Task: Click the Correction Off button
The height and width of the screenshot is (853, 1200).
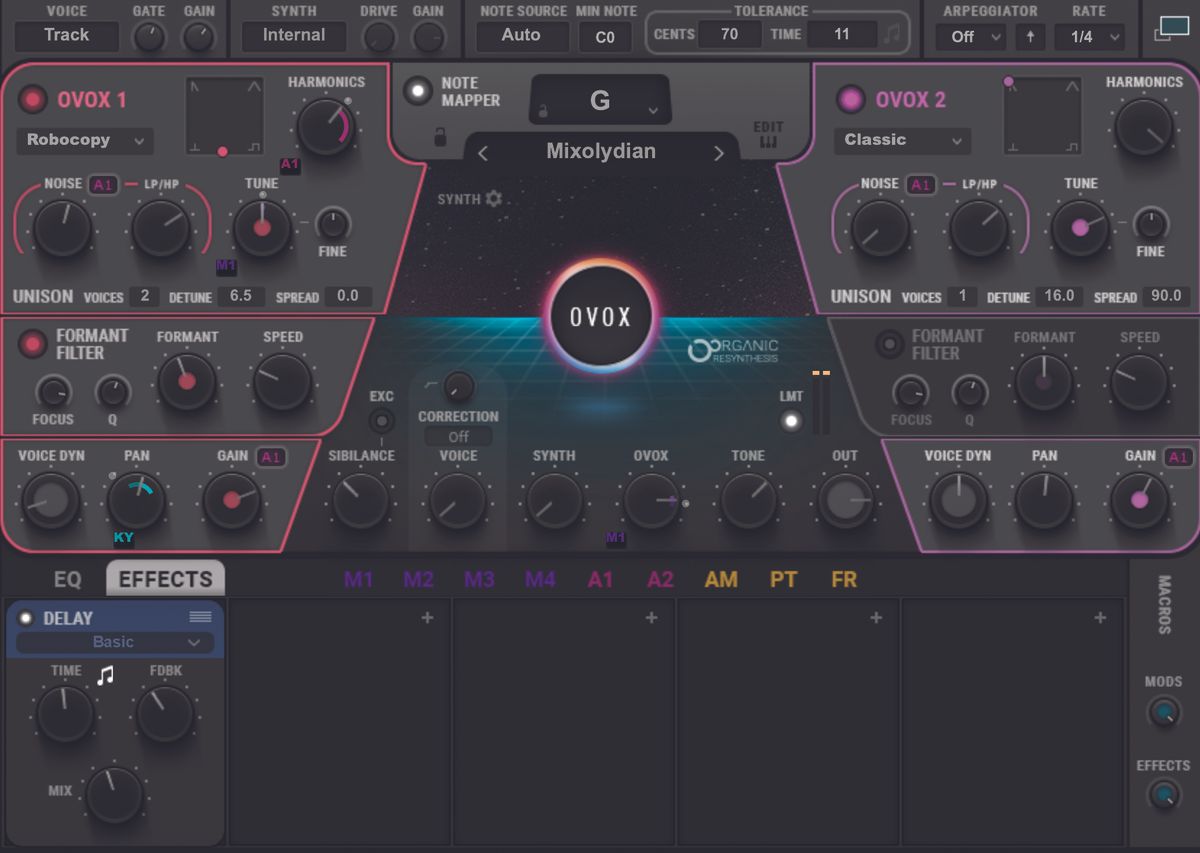Action: click(456, 436)
